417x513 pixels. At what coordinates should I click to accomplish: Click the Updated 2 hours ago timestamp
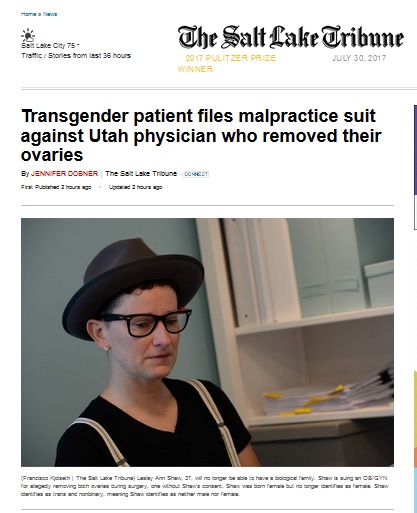point(135,187)
